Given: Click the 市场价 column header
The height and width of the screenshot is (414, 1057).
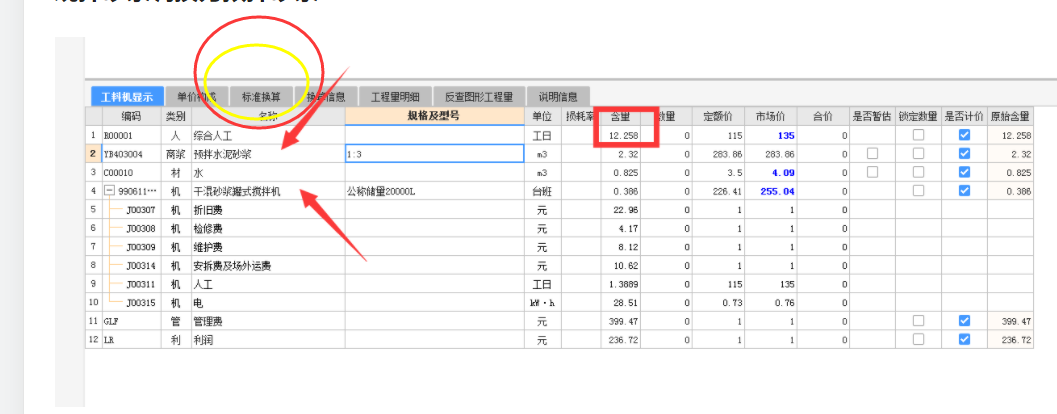Looking at the screenshot, I should point(771,116).
